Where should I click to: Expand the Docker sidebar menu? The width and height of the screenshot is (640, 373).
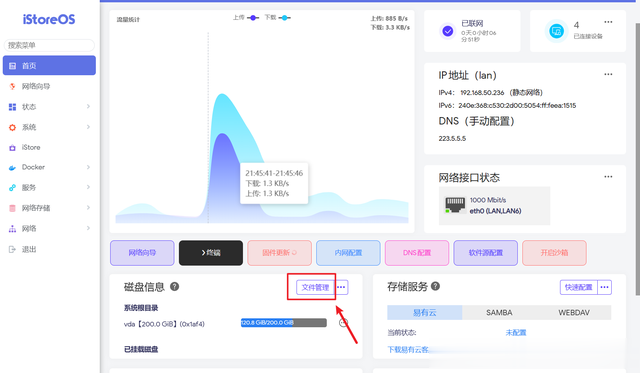coord(49,167)
